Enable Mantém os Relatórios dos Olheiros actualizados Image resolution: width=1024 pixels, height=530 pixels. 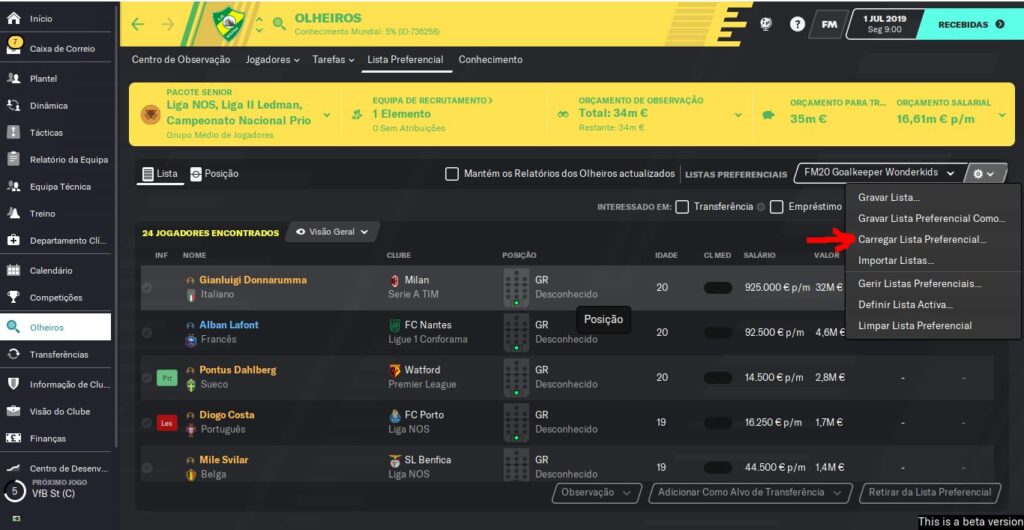[452, 174]
